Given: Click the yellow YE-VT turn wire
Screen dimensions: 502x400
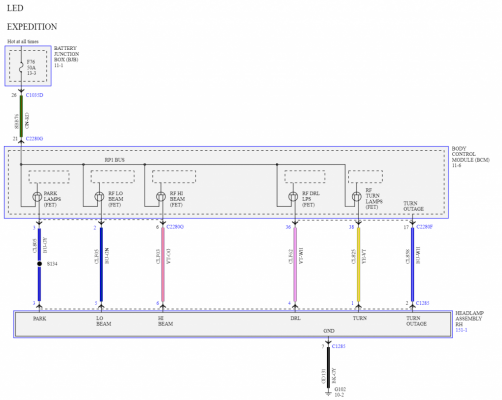Looking at the screenshot, I should 358,265.
